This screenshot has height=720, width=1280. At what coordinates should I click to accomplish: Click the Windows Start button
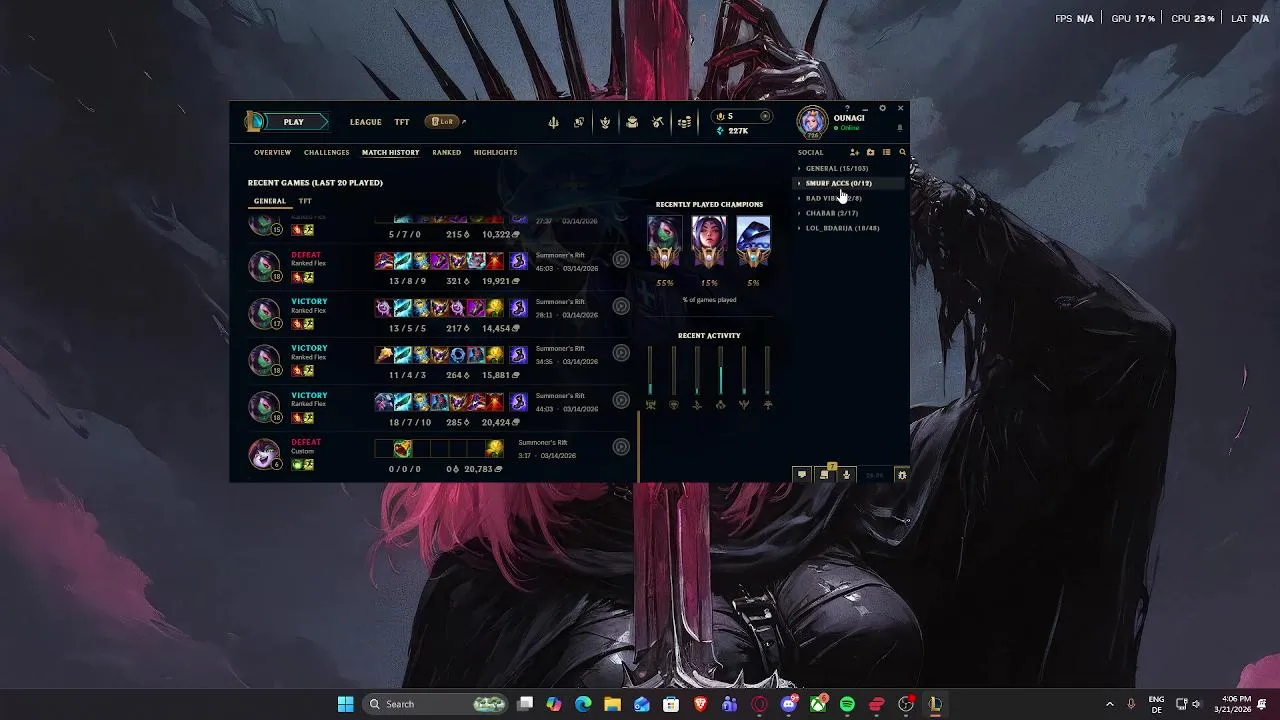pyautogui.click(x=345, y=704)
